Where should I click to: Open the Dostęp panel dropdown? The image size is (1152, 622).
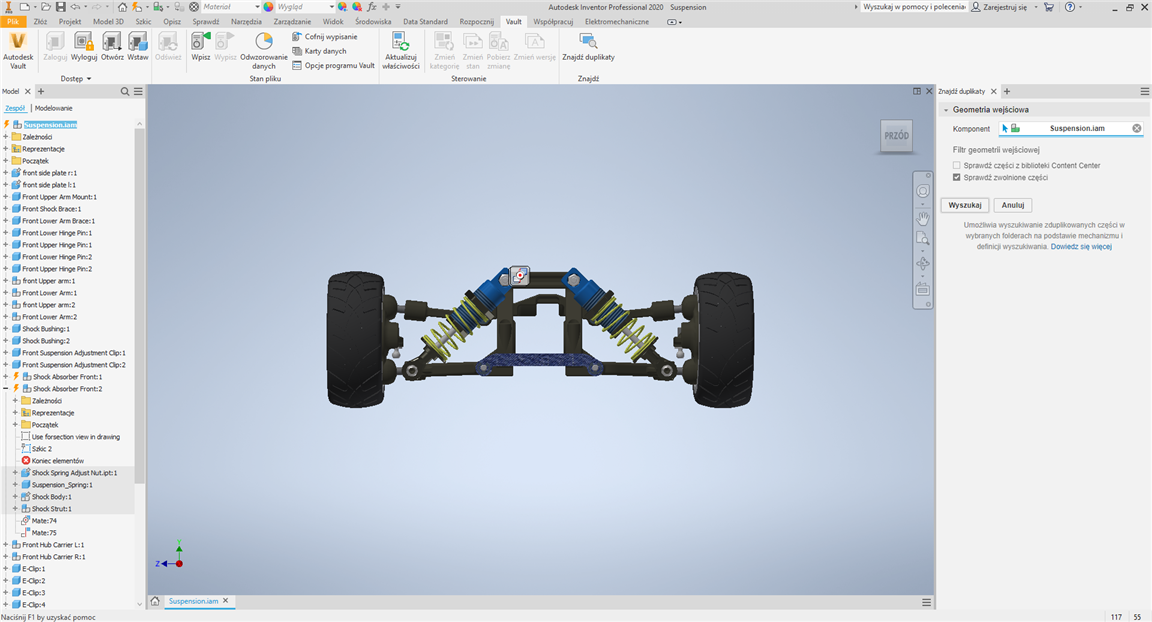[x=76, y=79]
